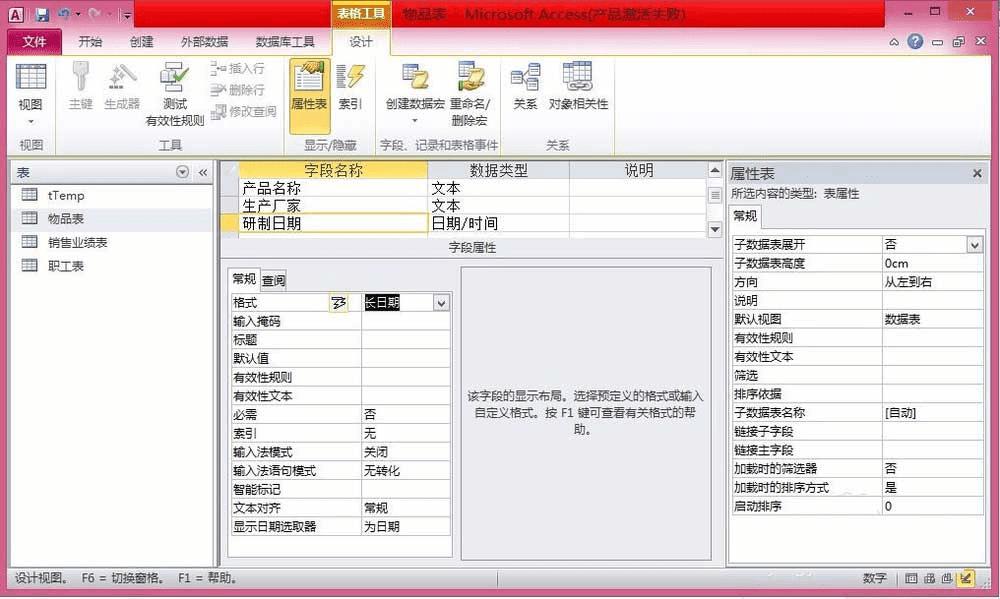Open the 索引 indexes icon
Viewport: 1000px width, 599px height.
click(x=350, y=86)
